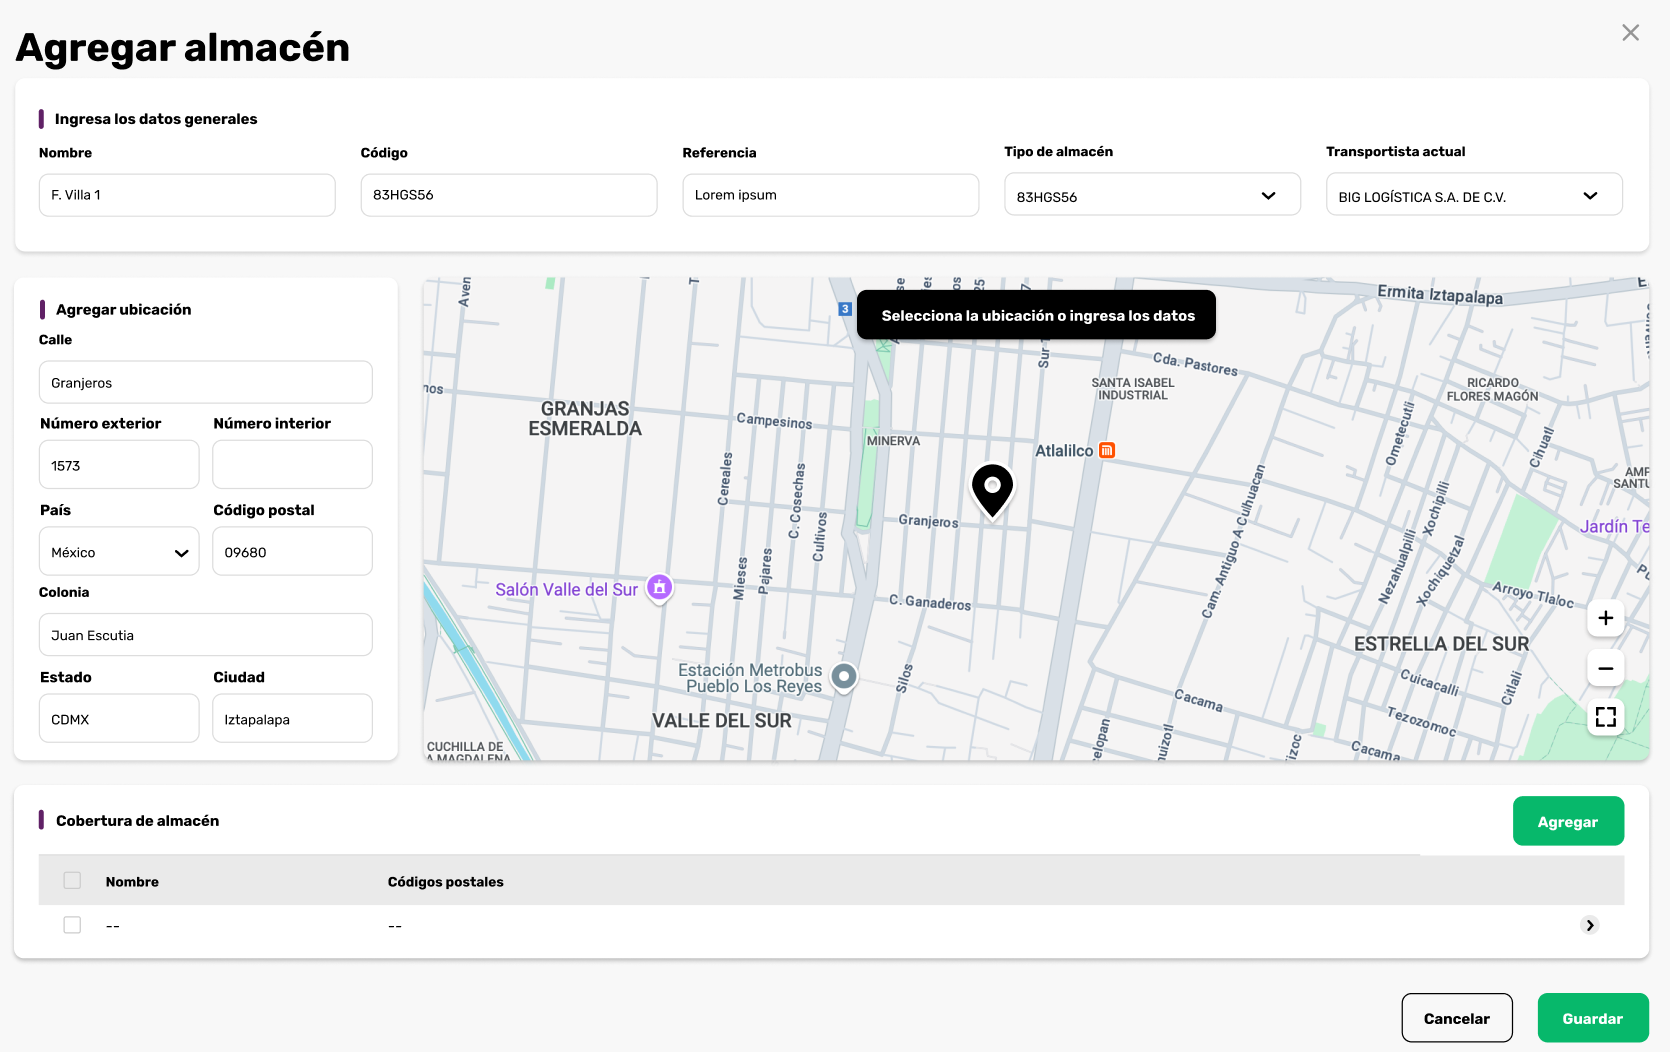Click the Atlalilco station label

(x=1064, y=451)
